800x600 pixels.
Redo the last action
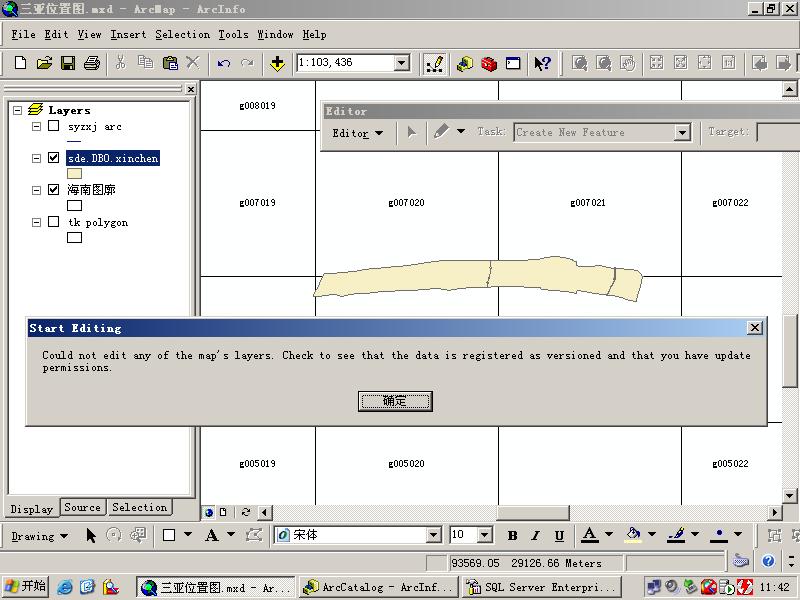[x=247, y=63]
